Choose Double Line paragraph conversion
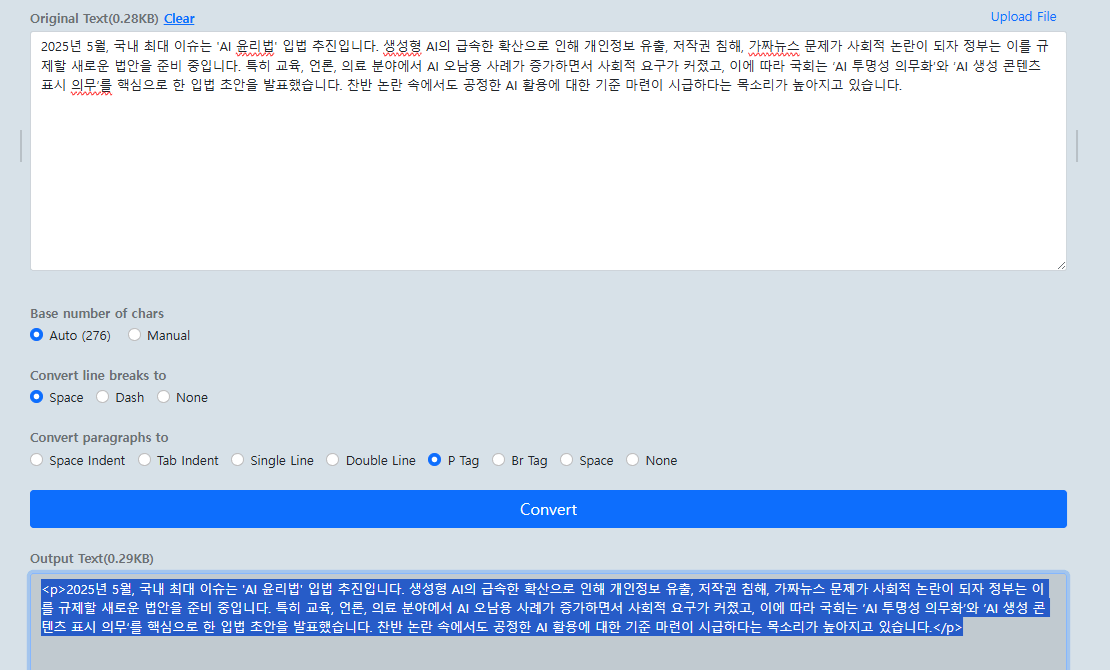 pyautogui.click(x=332, y=460)
